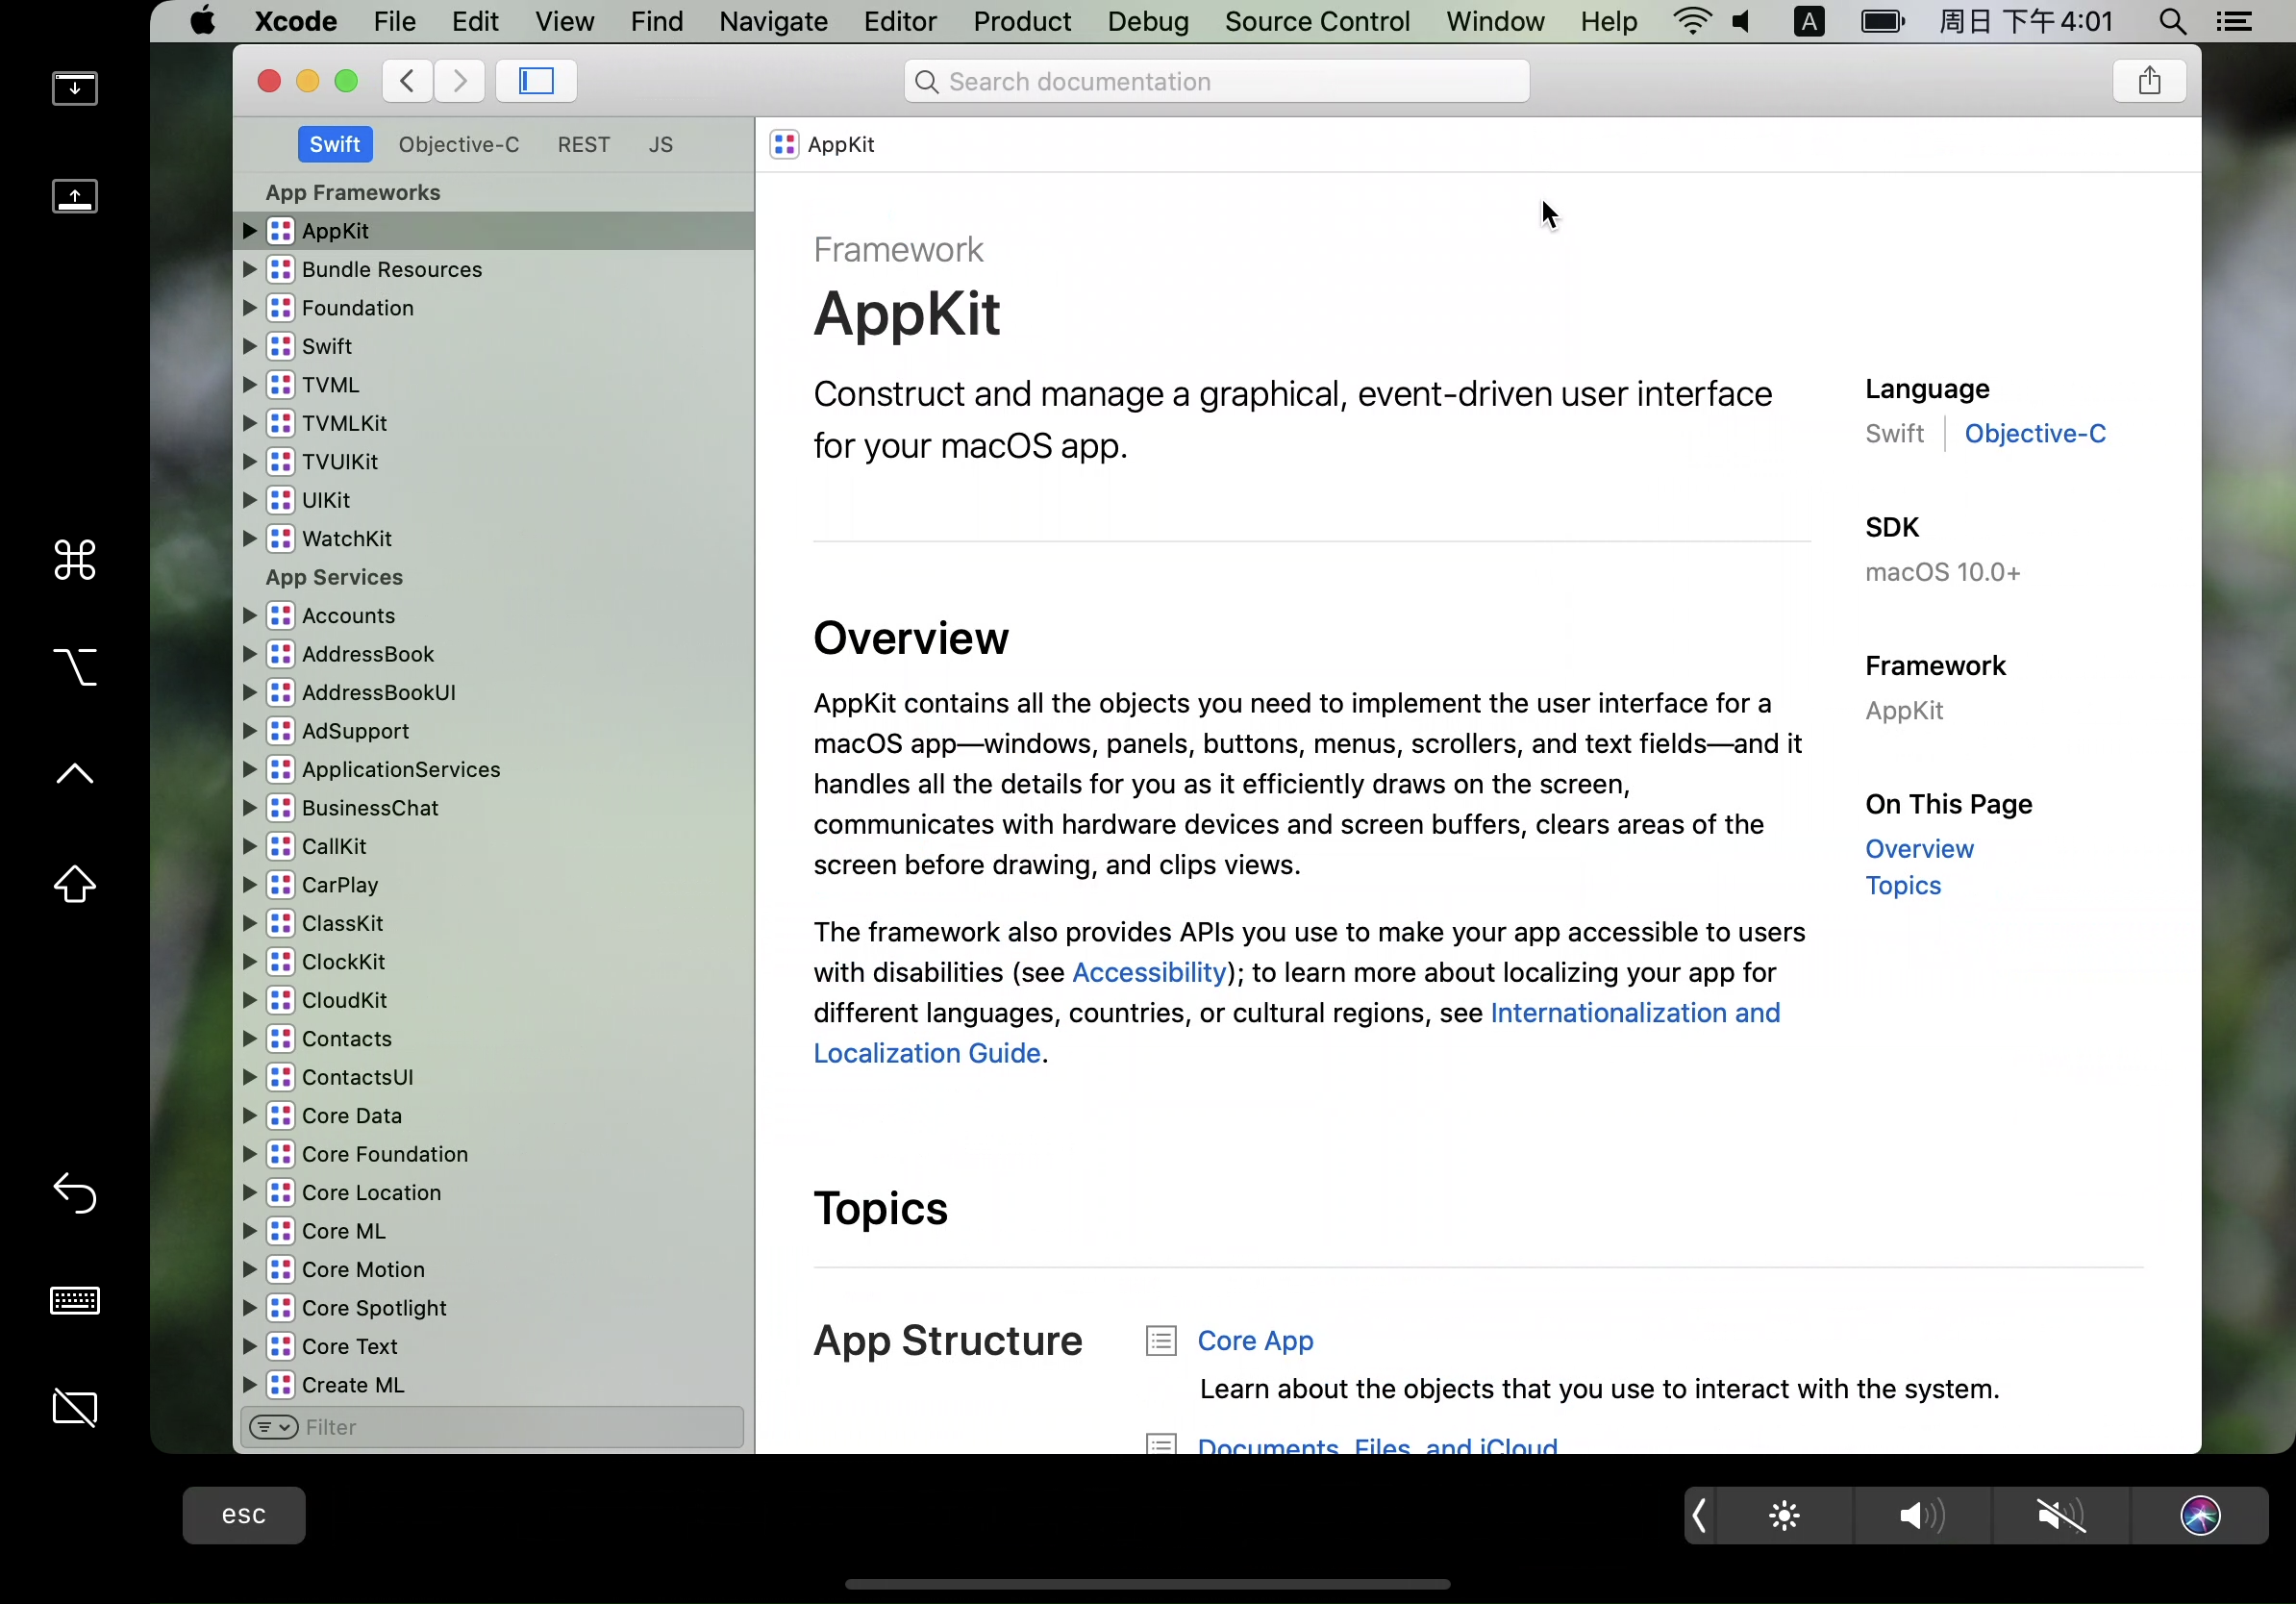This screenshot has width=2296, height=1604.
Task: Go forward with the right chevron
Action: [459, 81]
